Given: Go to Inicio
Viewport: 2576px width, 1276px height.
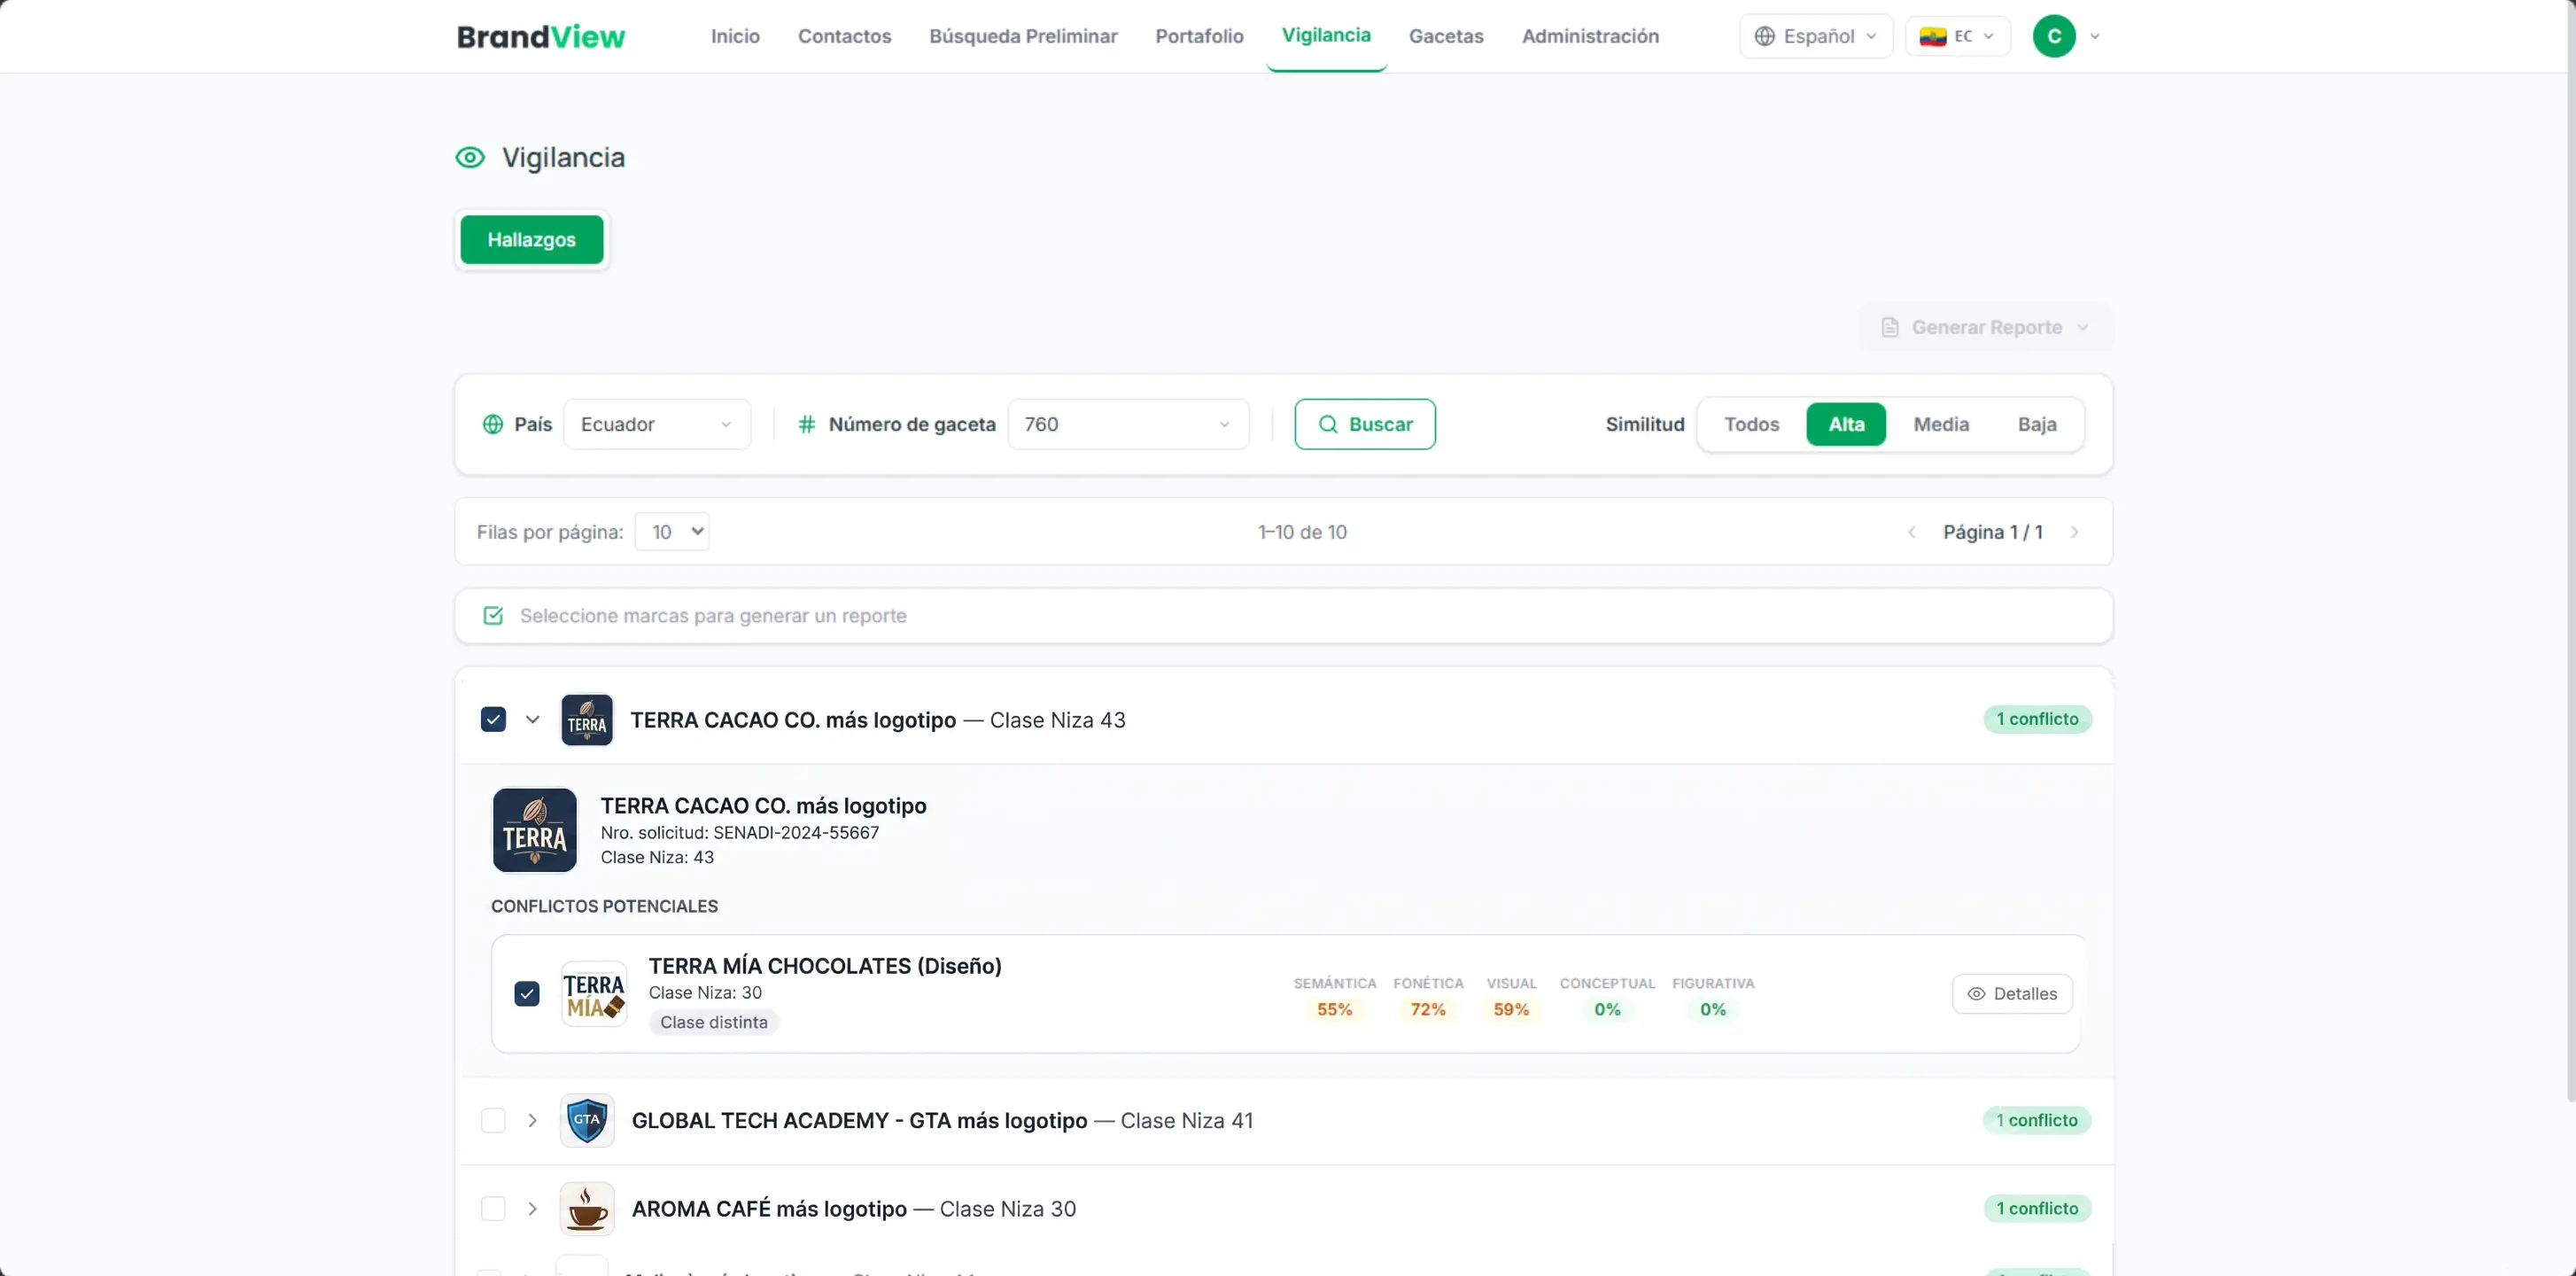Looking at the screenshot, I should click(x=735, y=36).
